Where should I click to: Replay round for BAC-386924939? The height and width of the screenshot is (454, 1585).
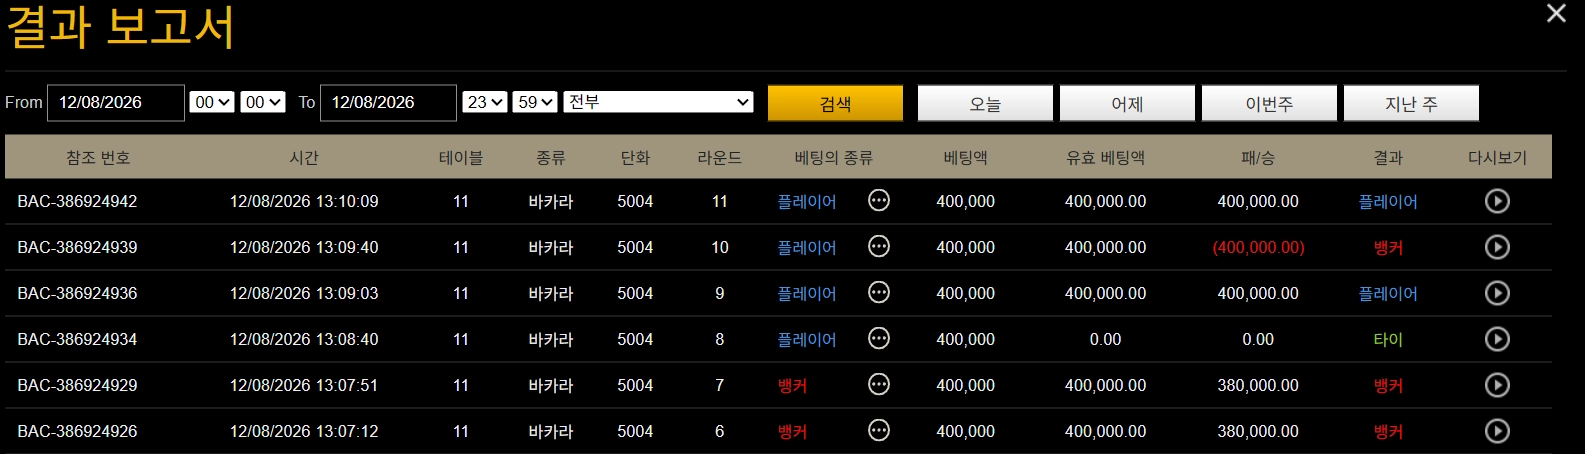(1496, 247)
